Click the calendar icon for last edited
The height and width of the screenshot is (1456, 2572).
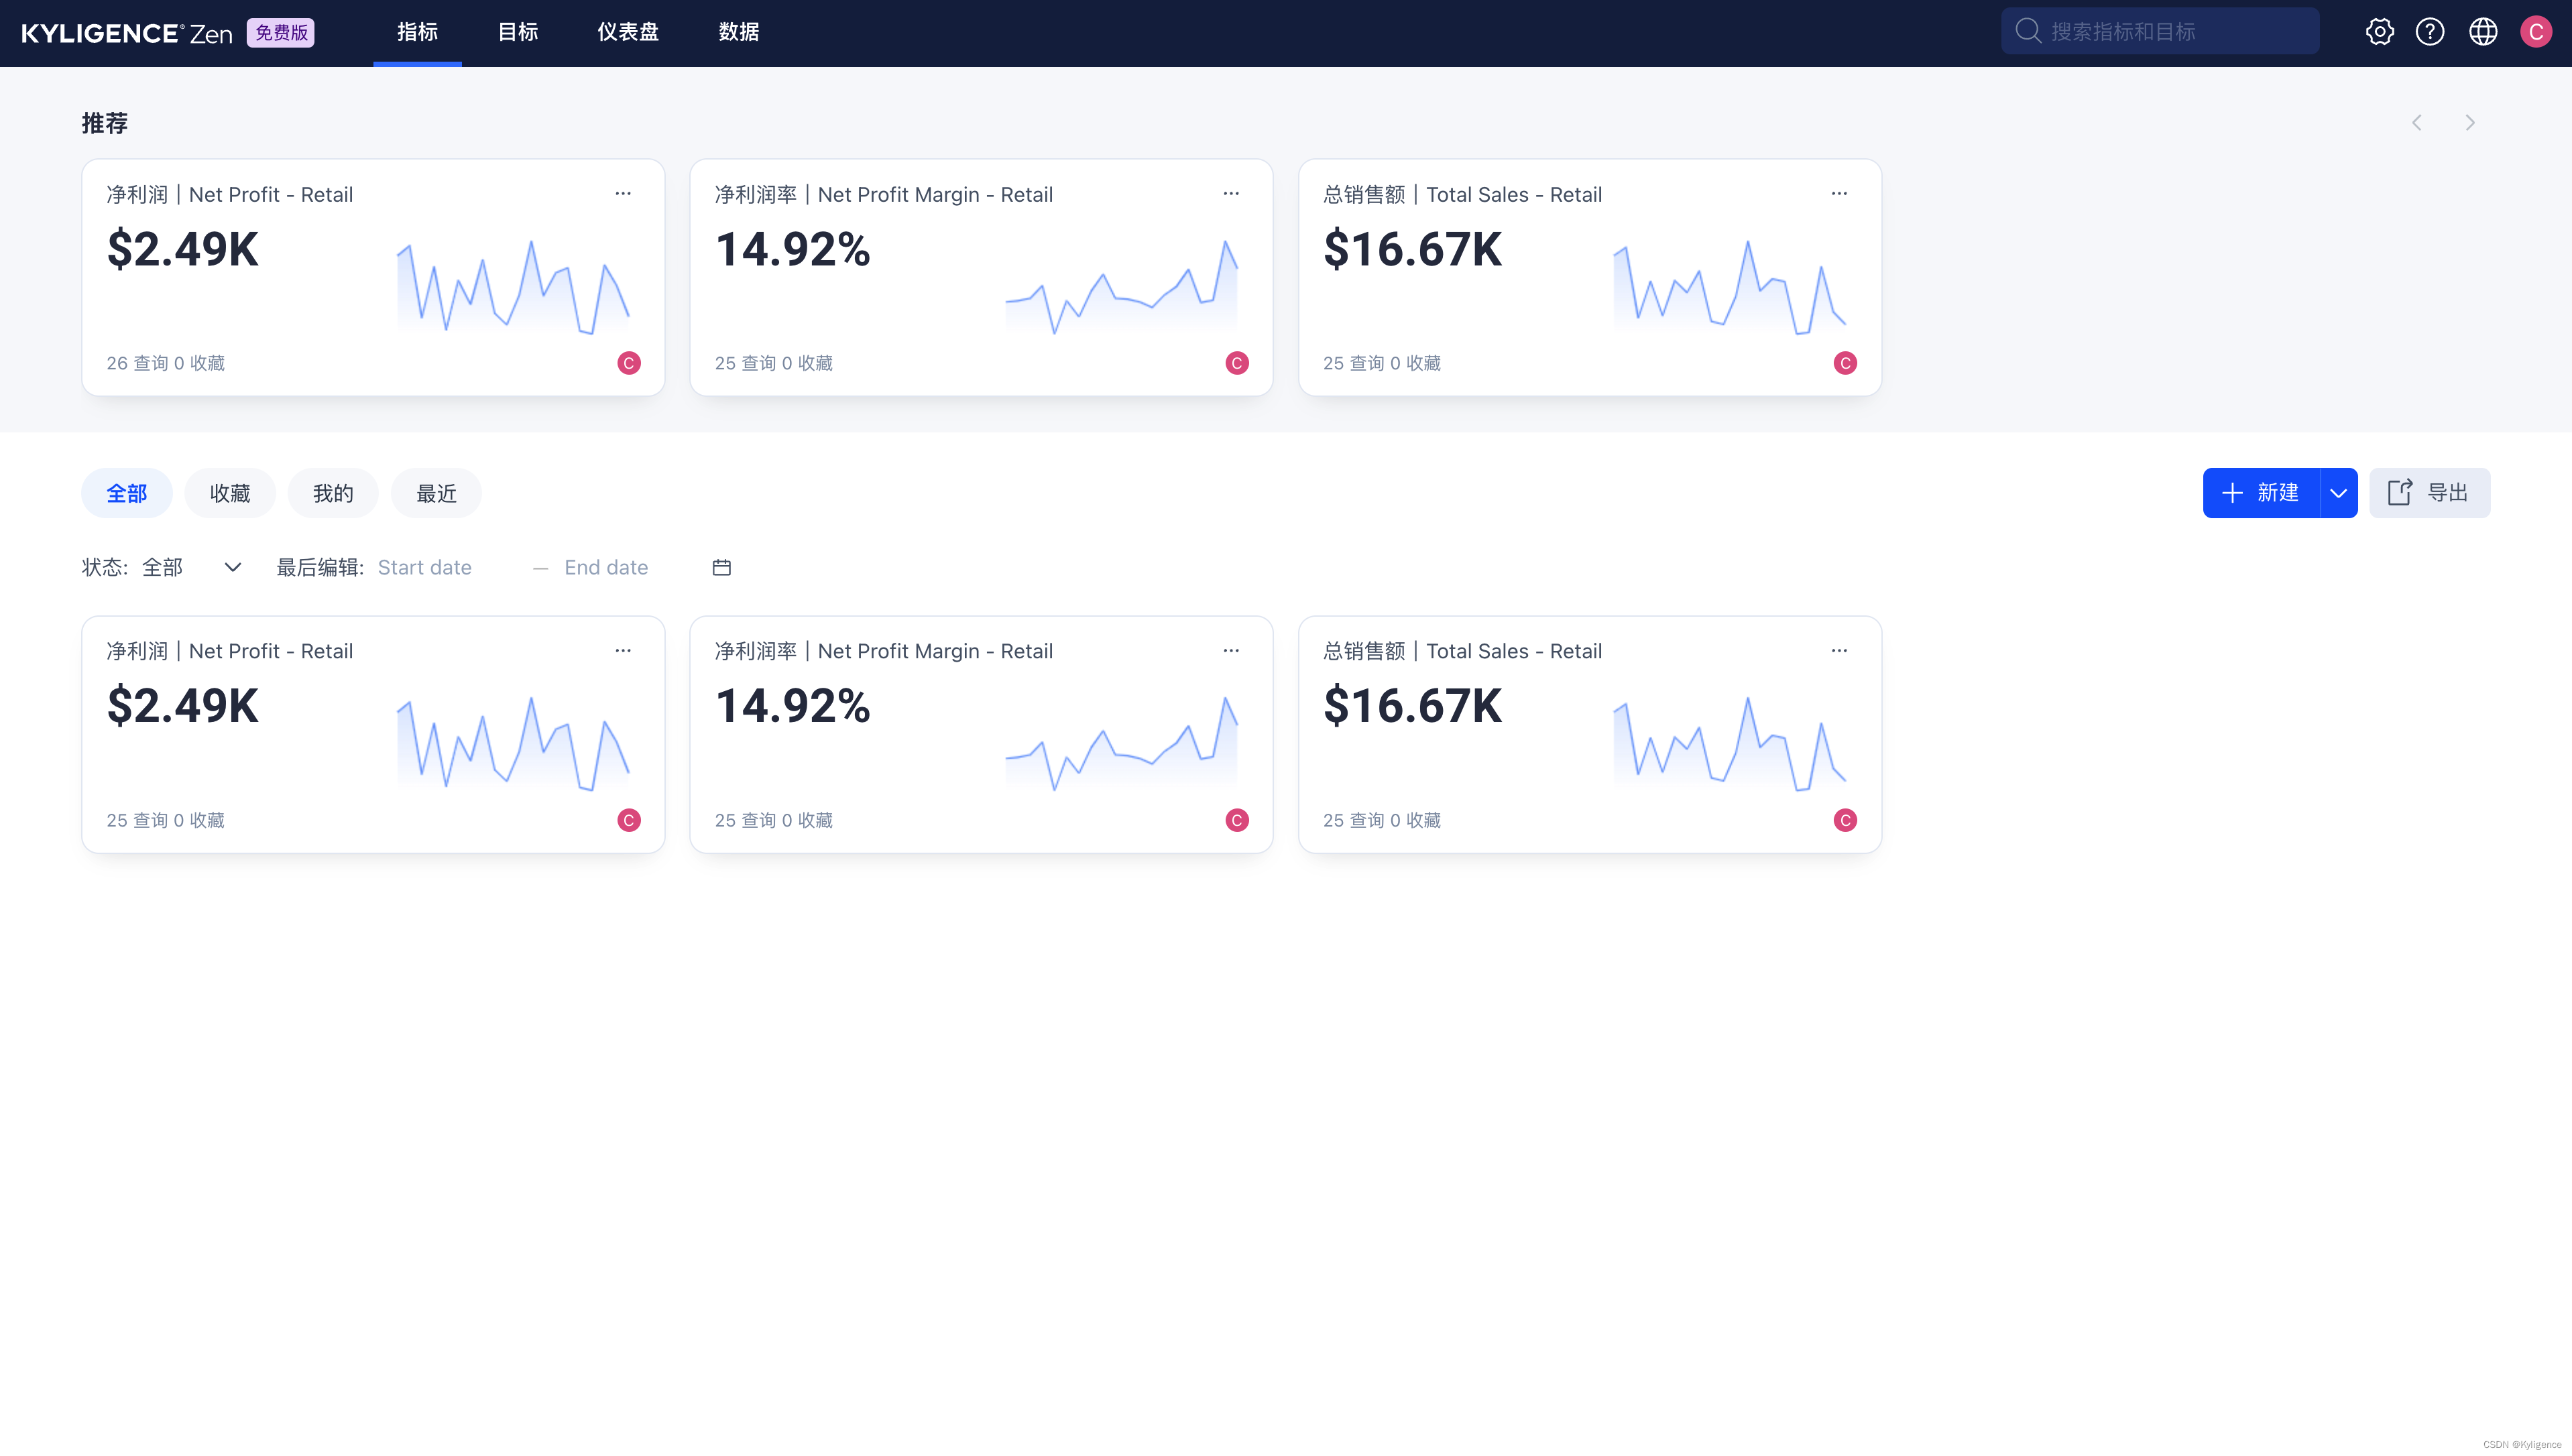tap(721, 568)
